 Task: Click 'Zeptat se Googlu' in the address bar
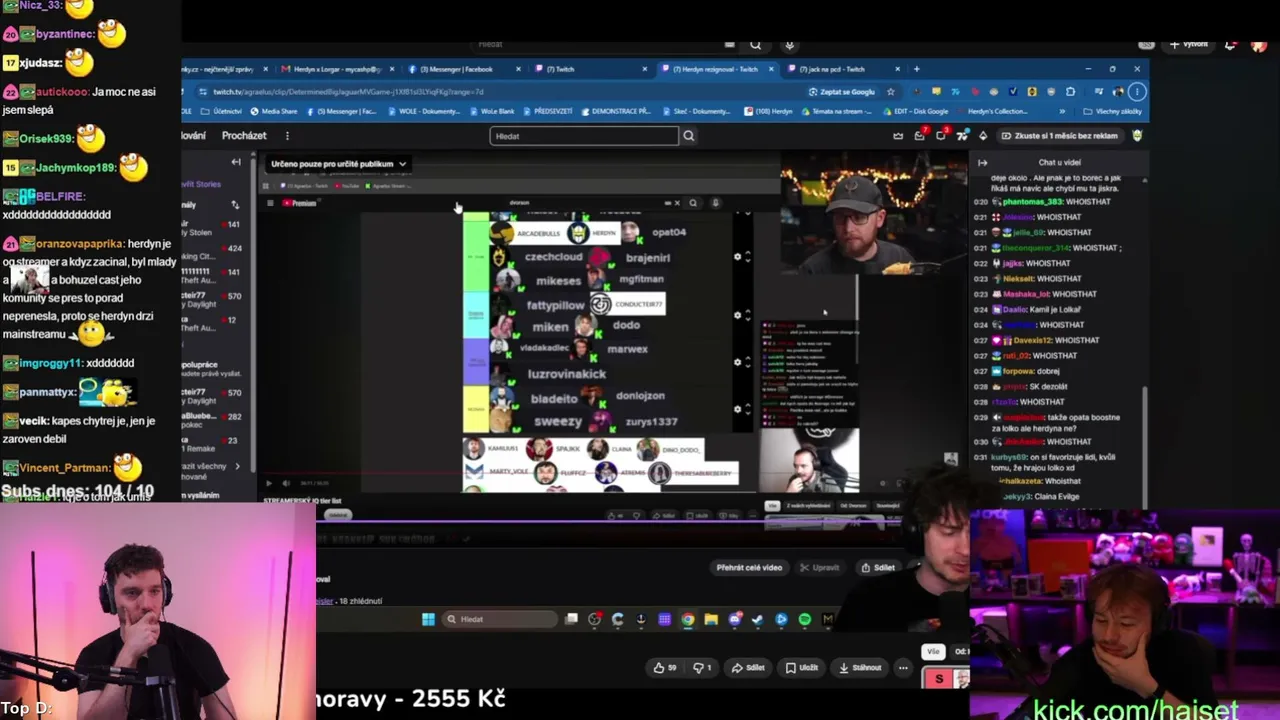[841, 92]
